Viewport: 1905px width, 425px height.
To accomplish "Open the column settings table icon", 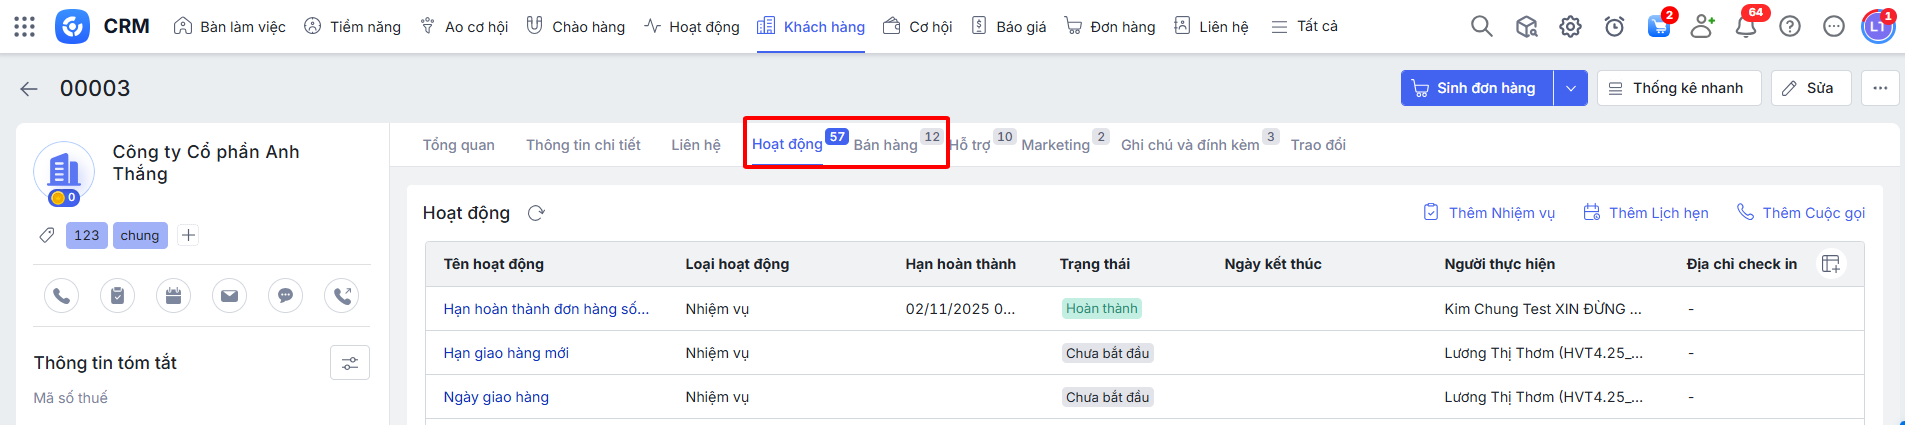I will 1830,264.
